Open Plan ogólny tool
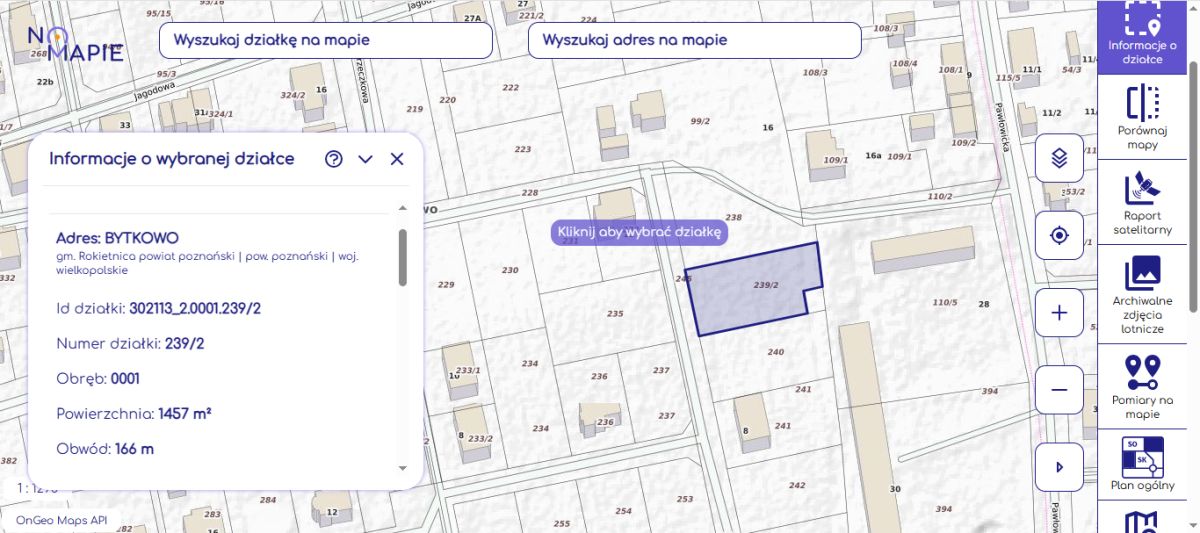This screenshot has height=533, width=1200. pyautogui.click(x=1141, y=465)
